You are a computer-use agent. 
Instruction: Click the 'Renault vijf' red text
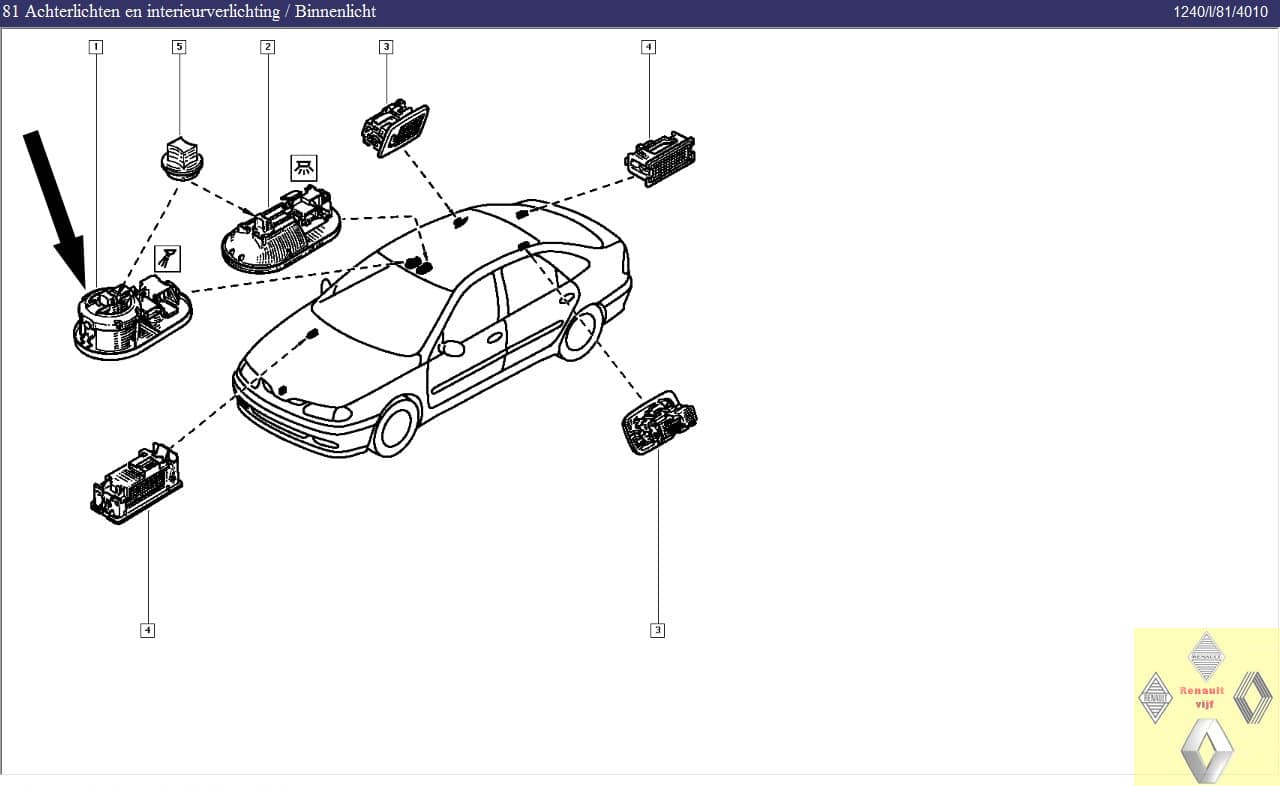[x=1203, y=697]
